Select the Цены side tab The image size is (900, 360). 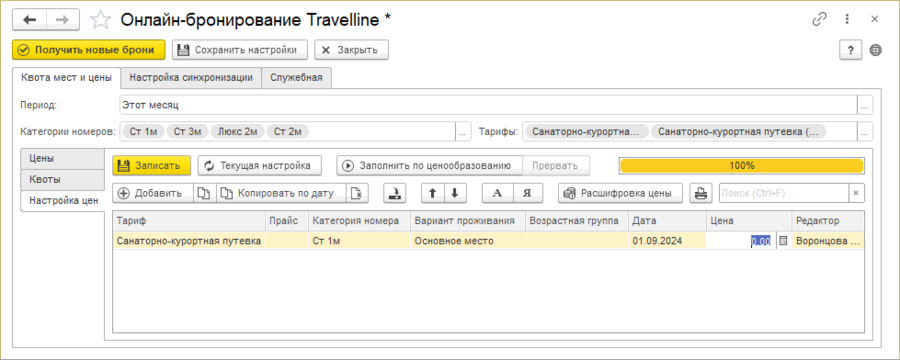point(63,158)
